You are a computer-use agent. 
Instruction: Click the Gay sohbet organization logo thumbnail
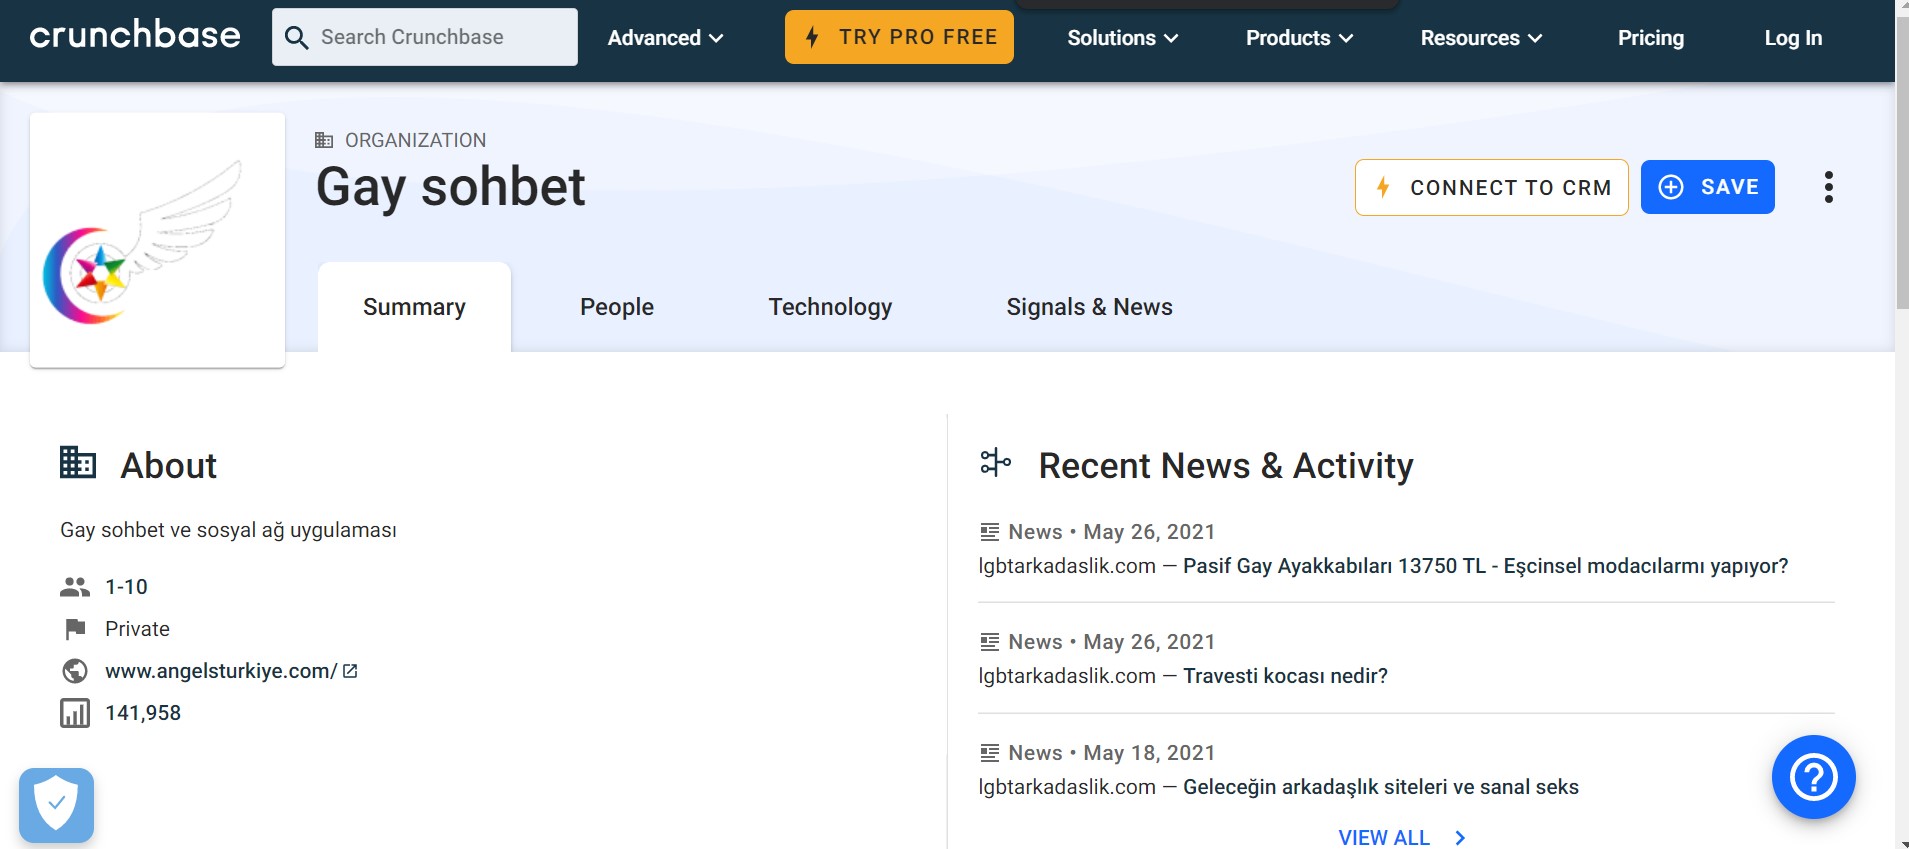click(158, 240)
